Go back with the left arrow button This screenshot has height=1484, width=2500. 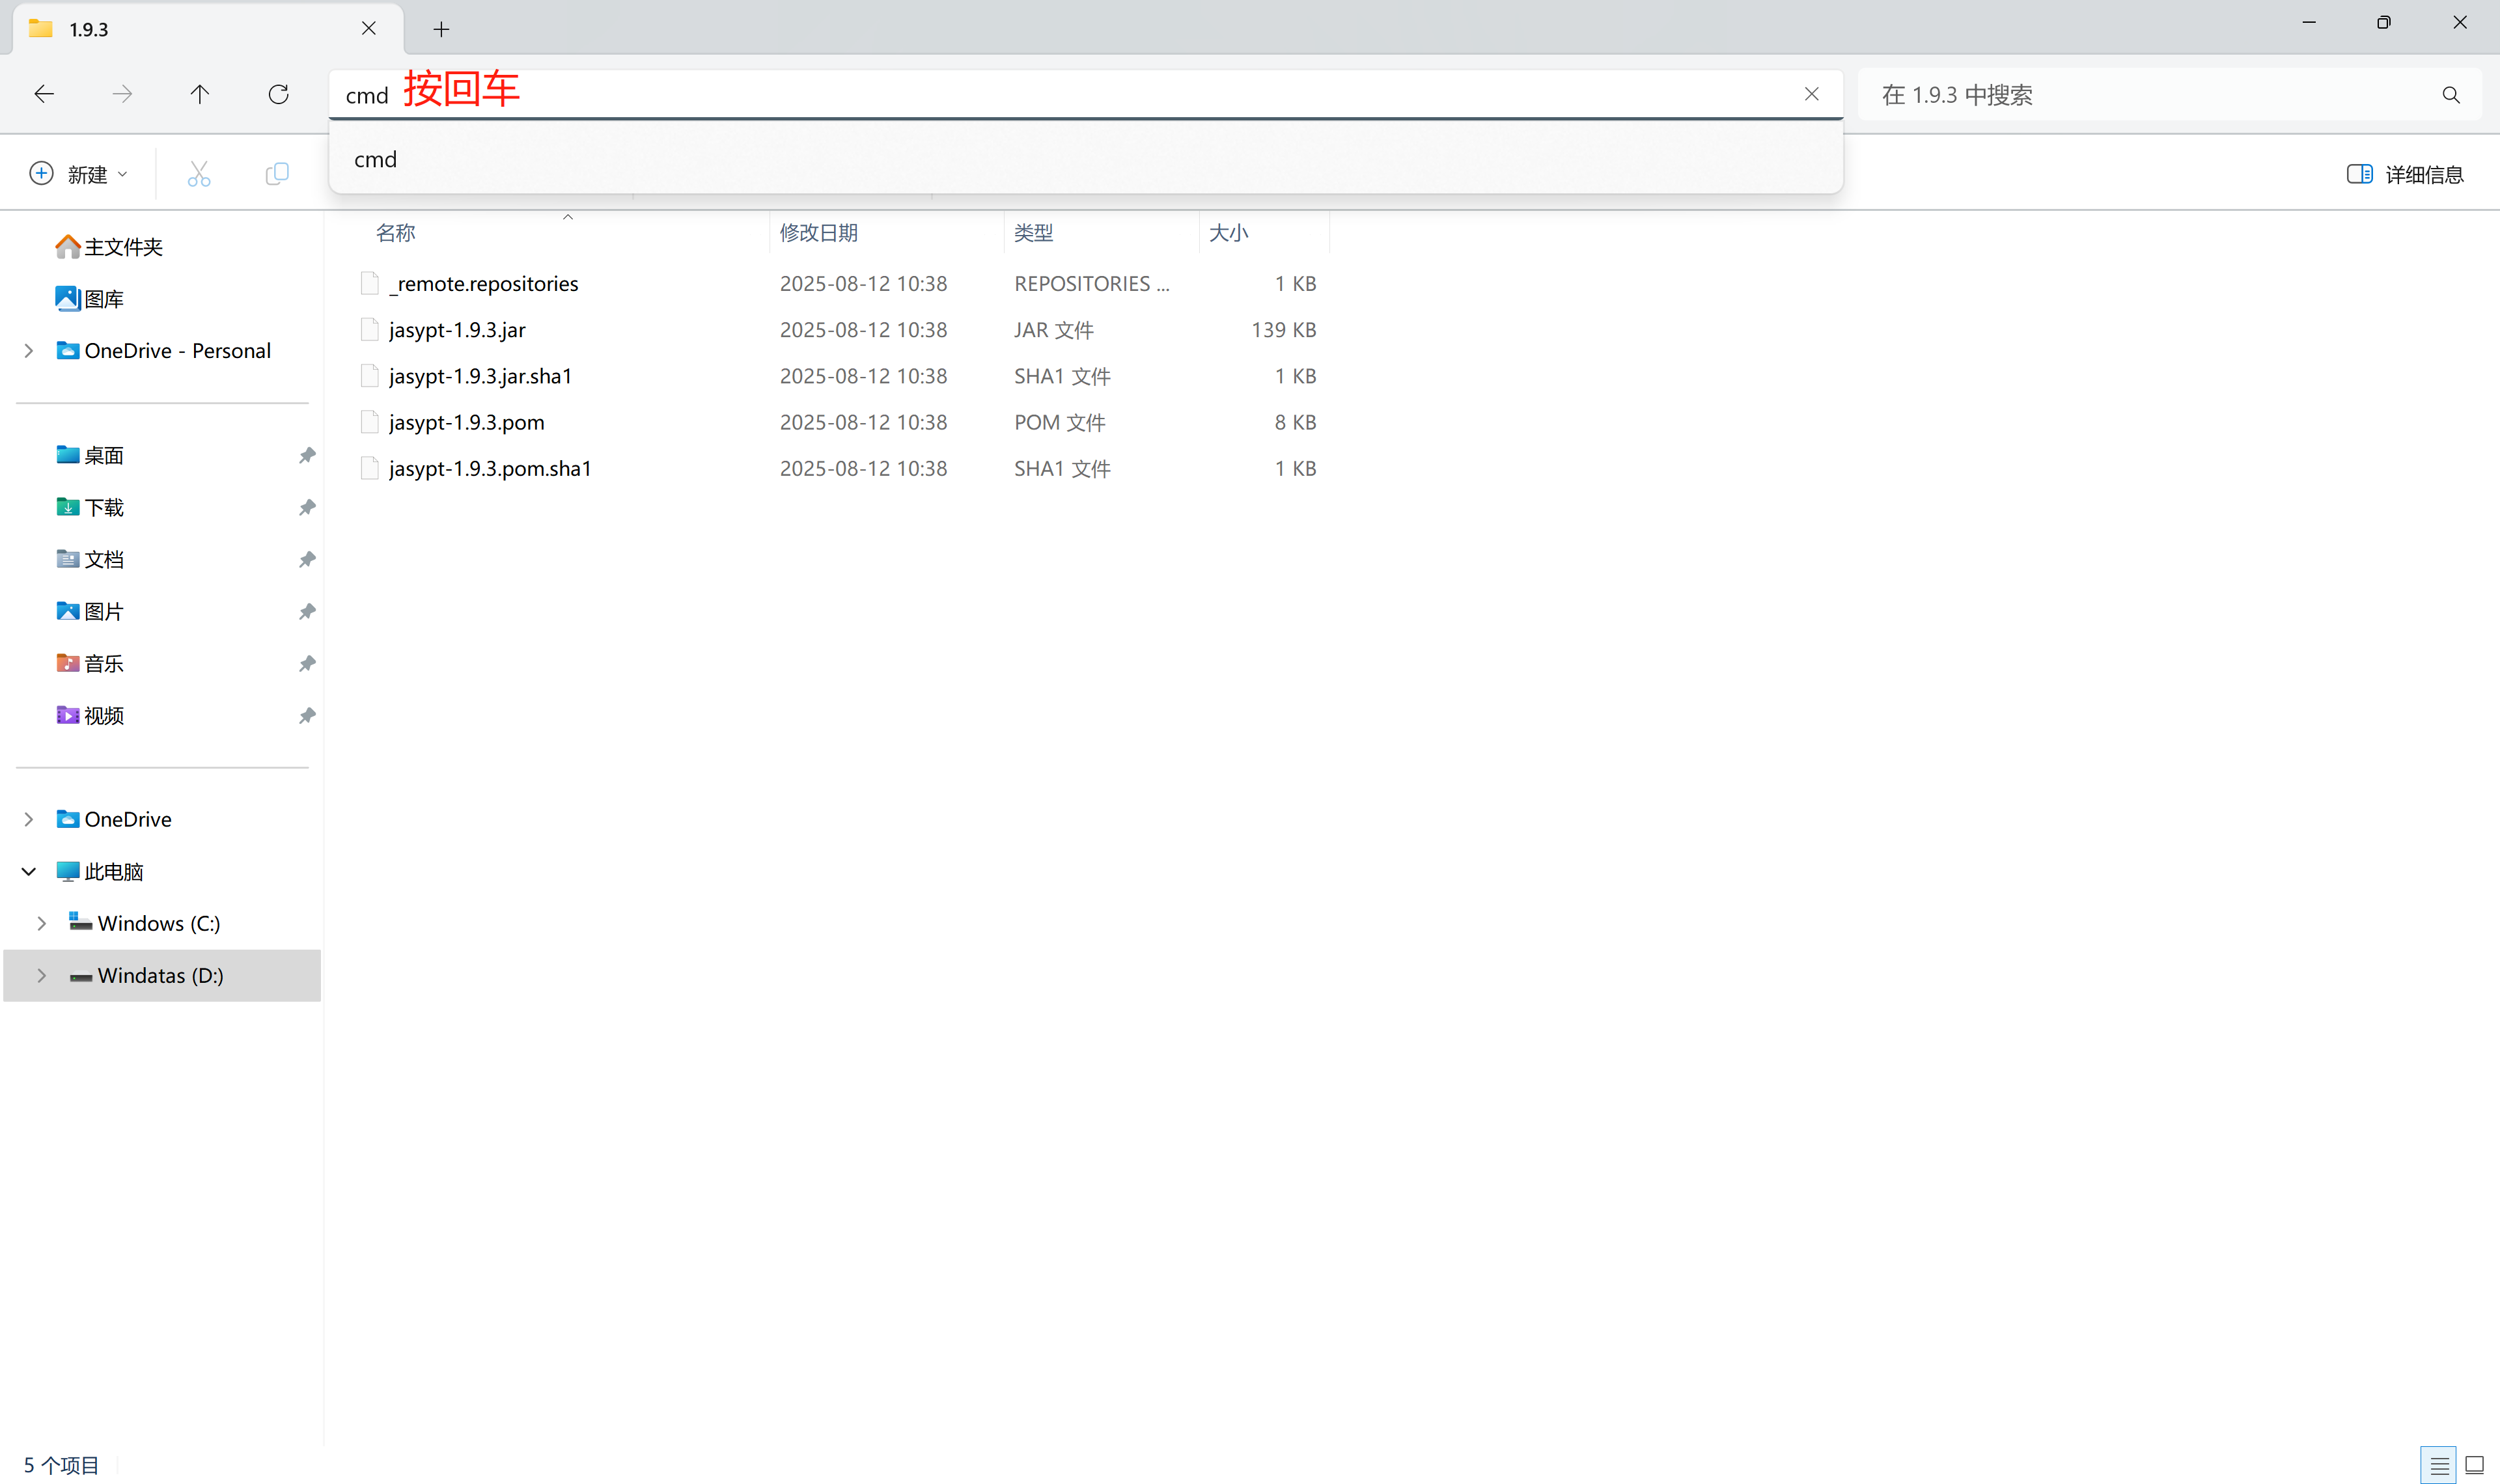click(44, 94)
